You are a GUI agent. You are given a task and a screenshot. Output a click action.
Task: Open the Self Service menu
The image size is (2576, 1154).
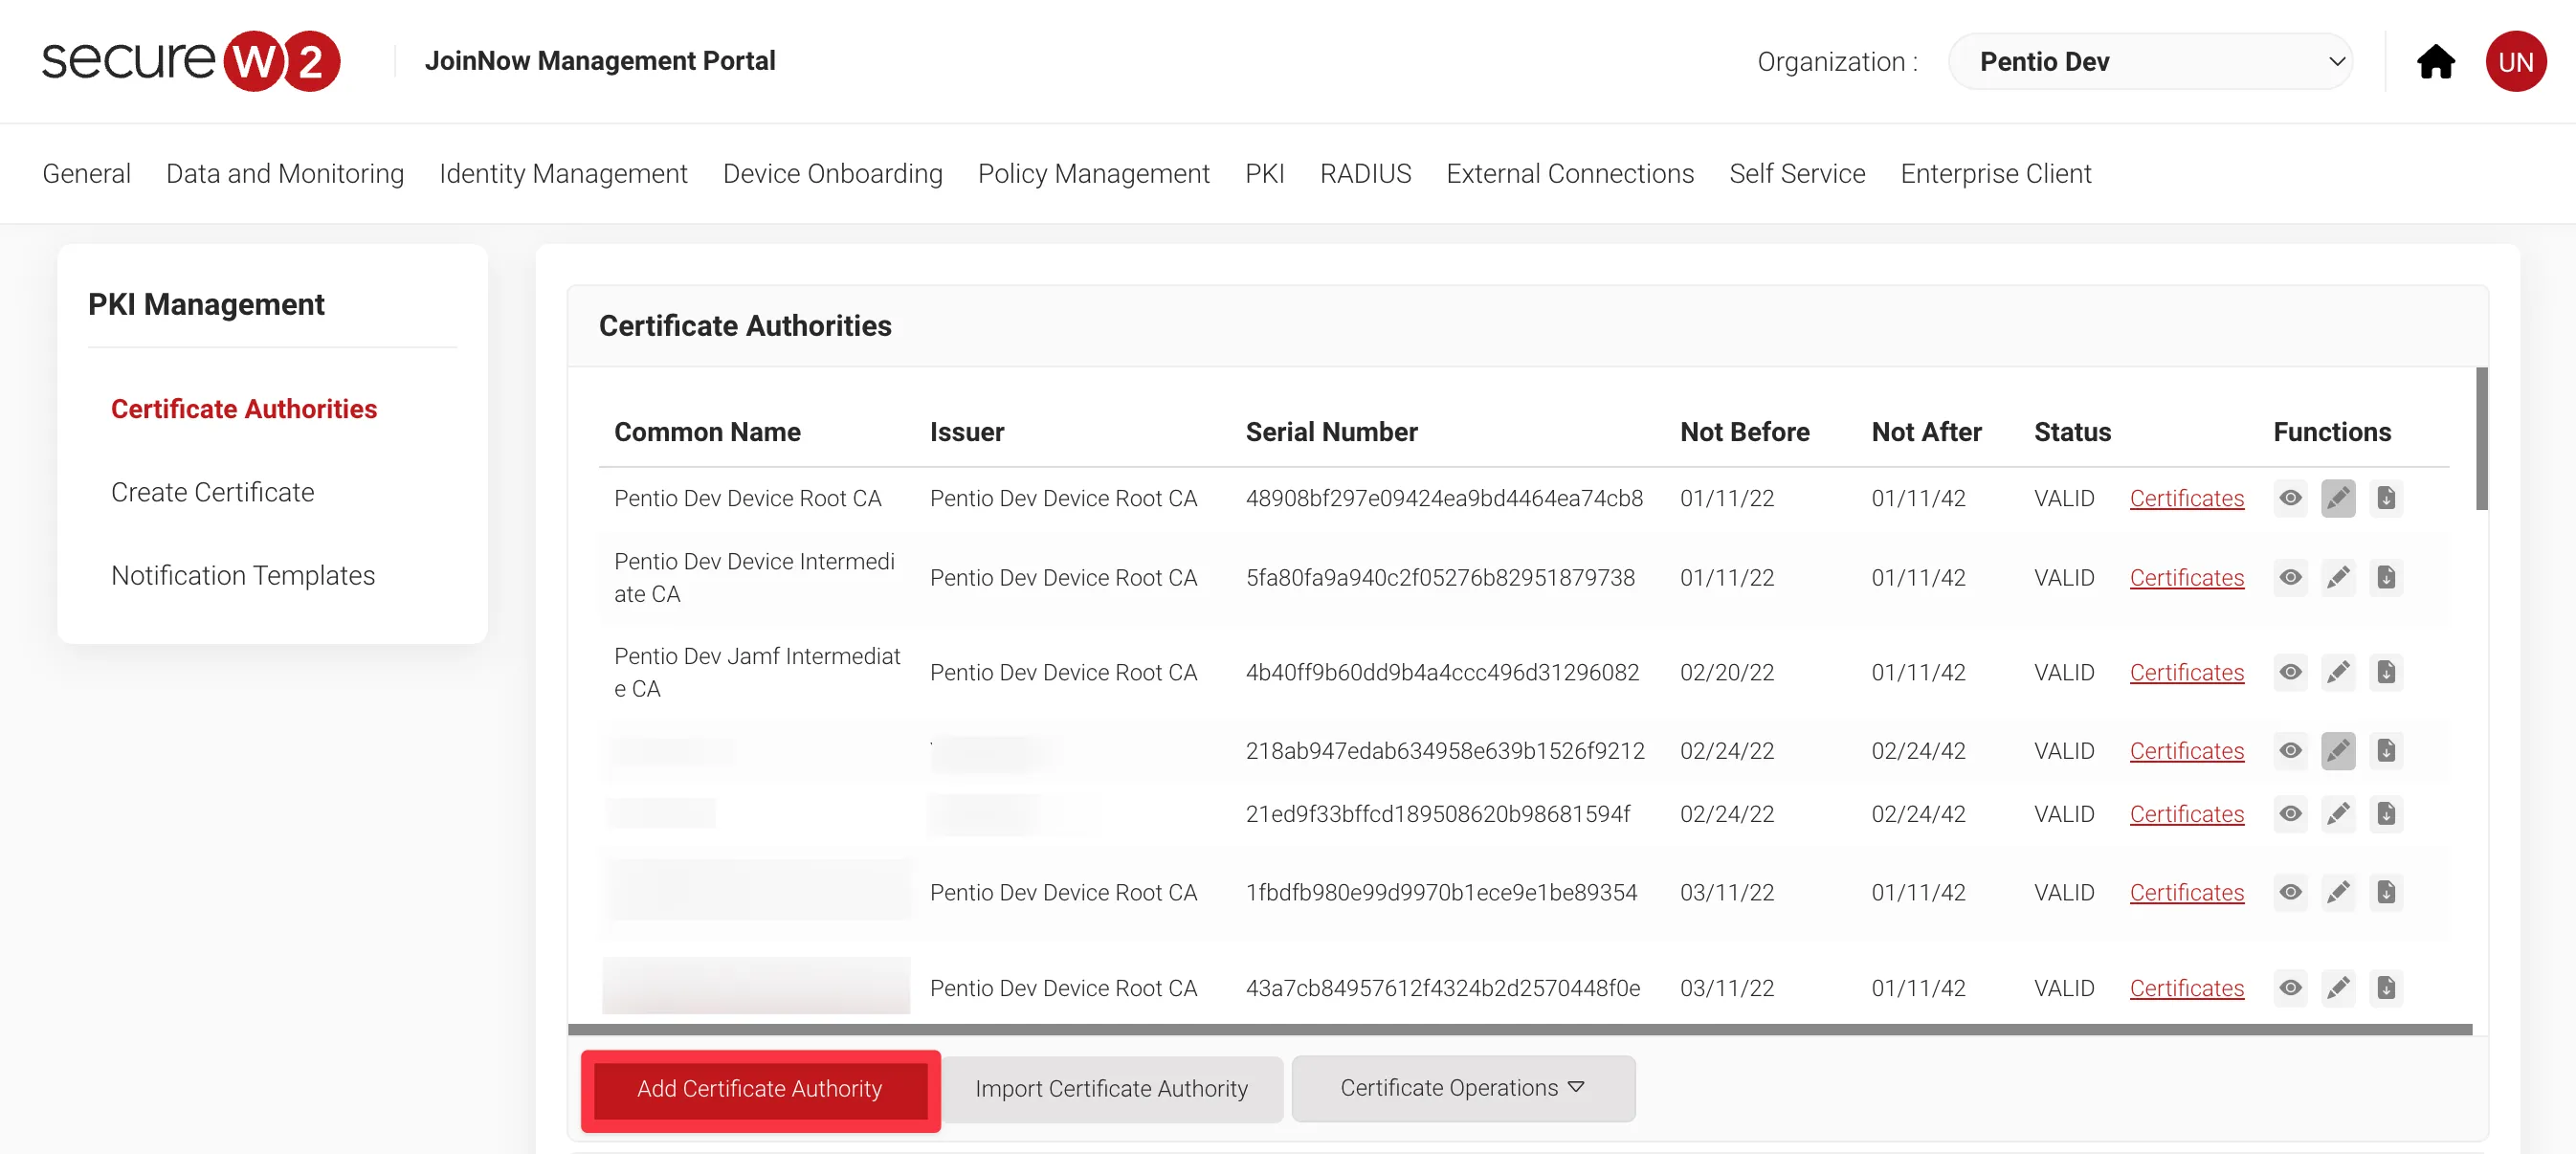coord(1797,174)
